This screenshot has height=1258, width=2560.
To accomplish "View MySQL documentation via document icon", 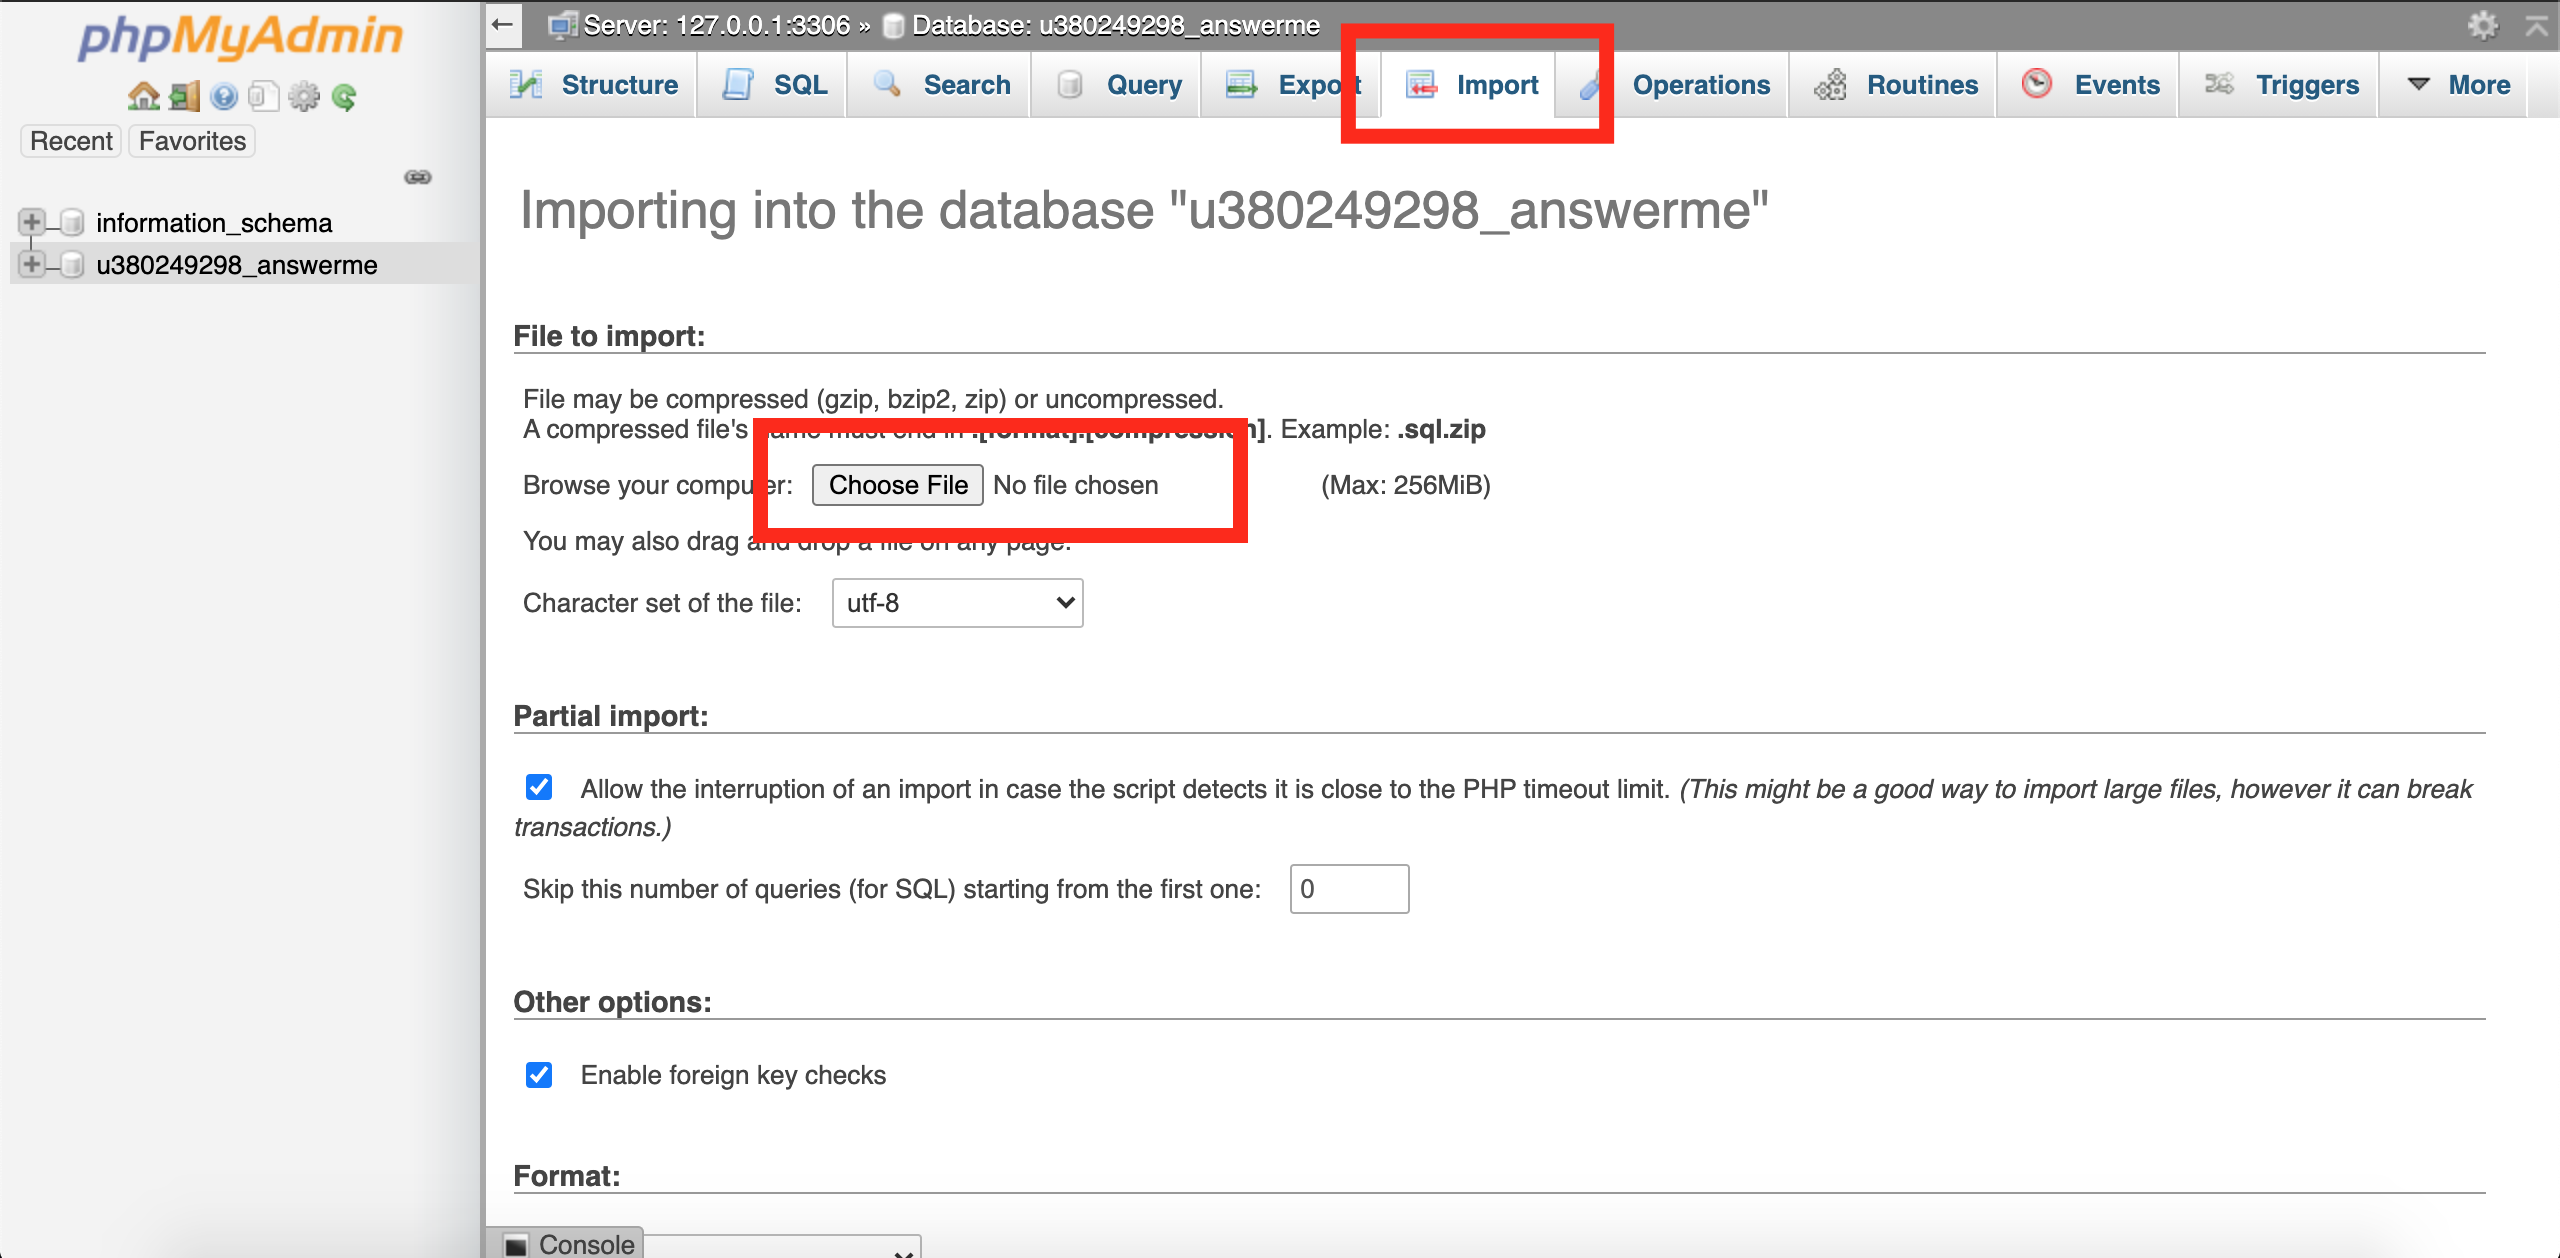I will 262,96.
